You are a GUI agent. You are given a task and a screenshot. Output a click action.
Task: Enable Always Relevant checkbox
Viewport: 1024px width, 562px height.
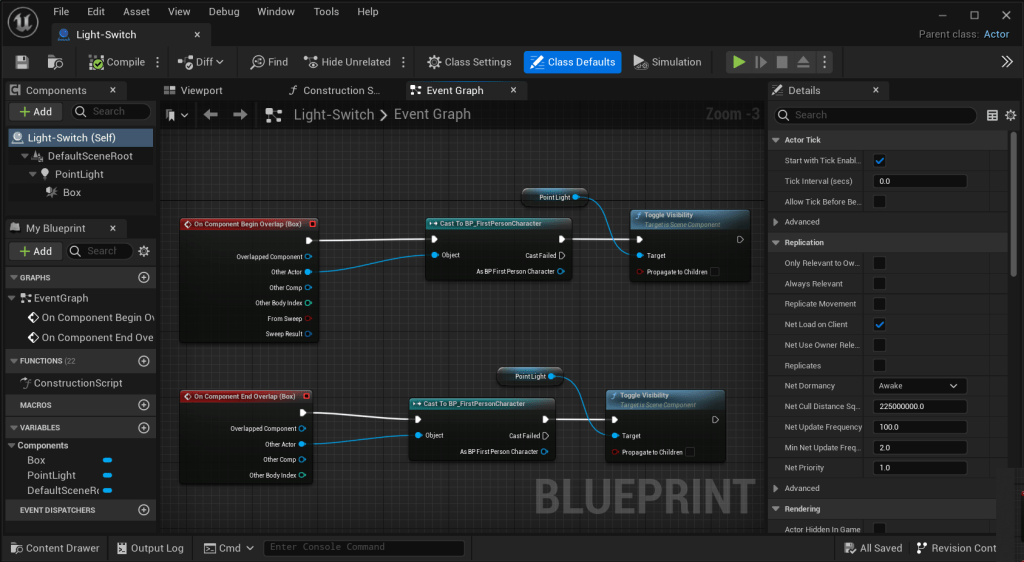tap(880, 284)
